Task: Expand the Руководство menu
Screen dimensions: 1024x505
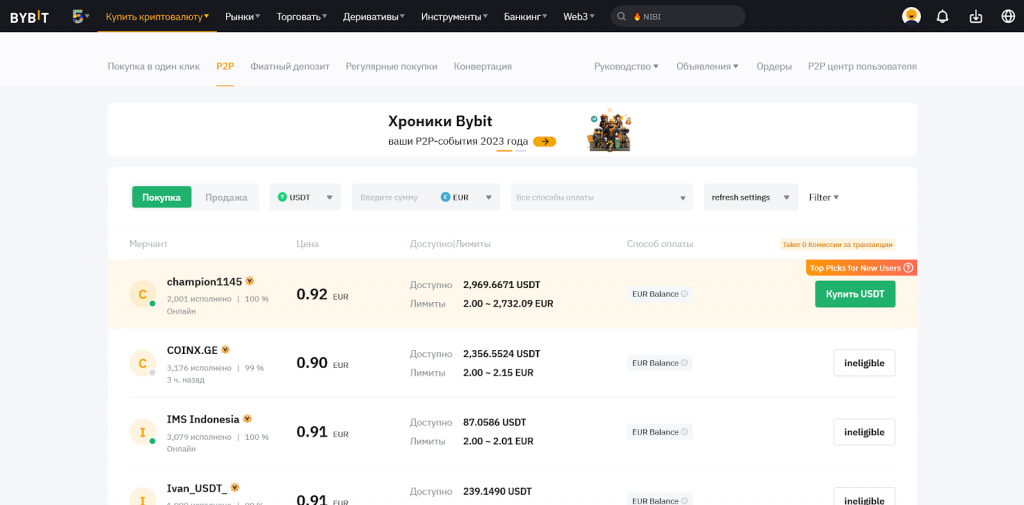Action: pyautogui.click(x=626, y=66)
